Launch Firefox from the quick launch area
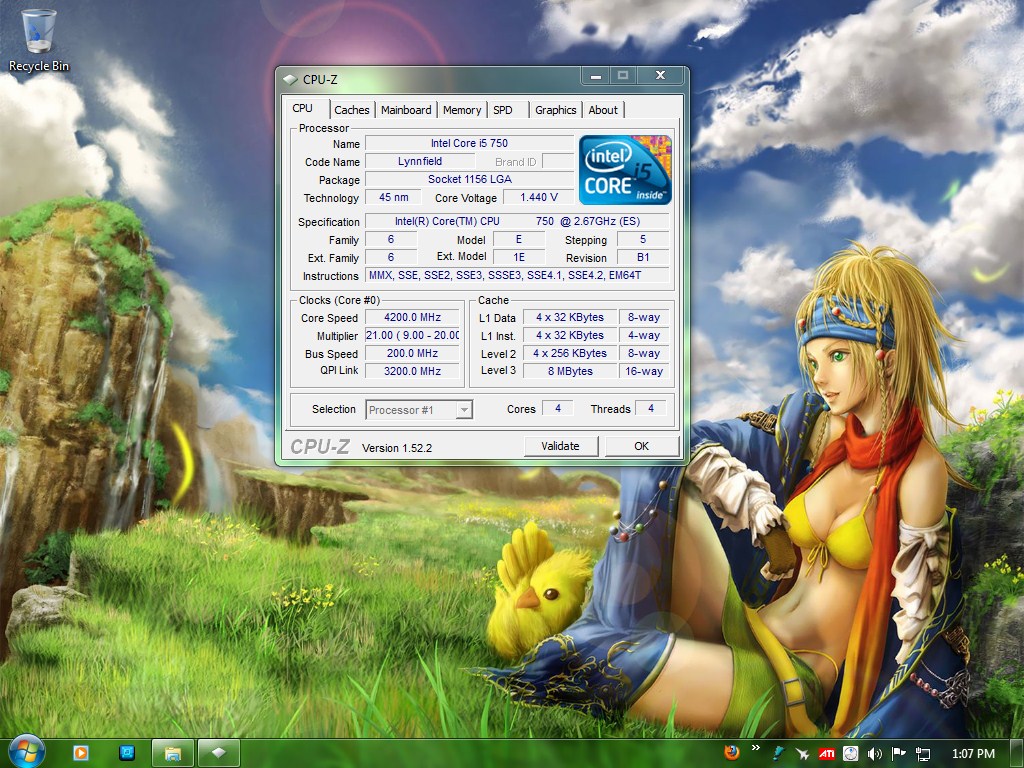Viewport: 1024px width, 768px height. pyautogui.click(x=732, y=752)
